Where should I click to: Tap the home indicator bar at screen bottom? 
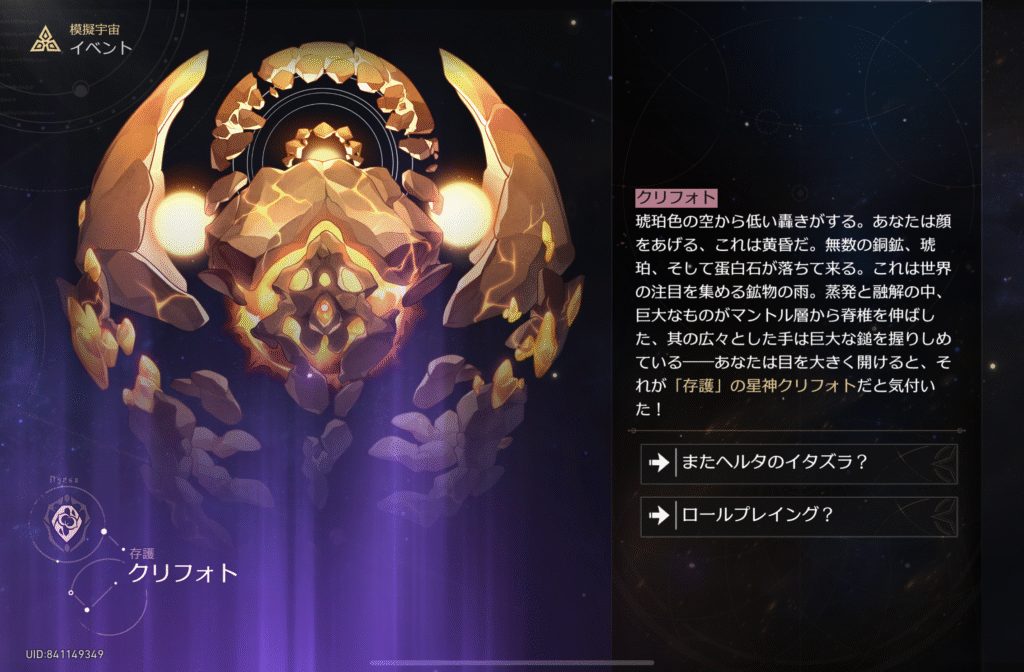511,663
